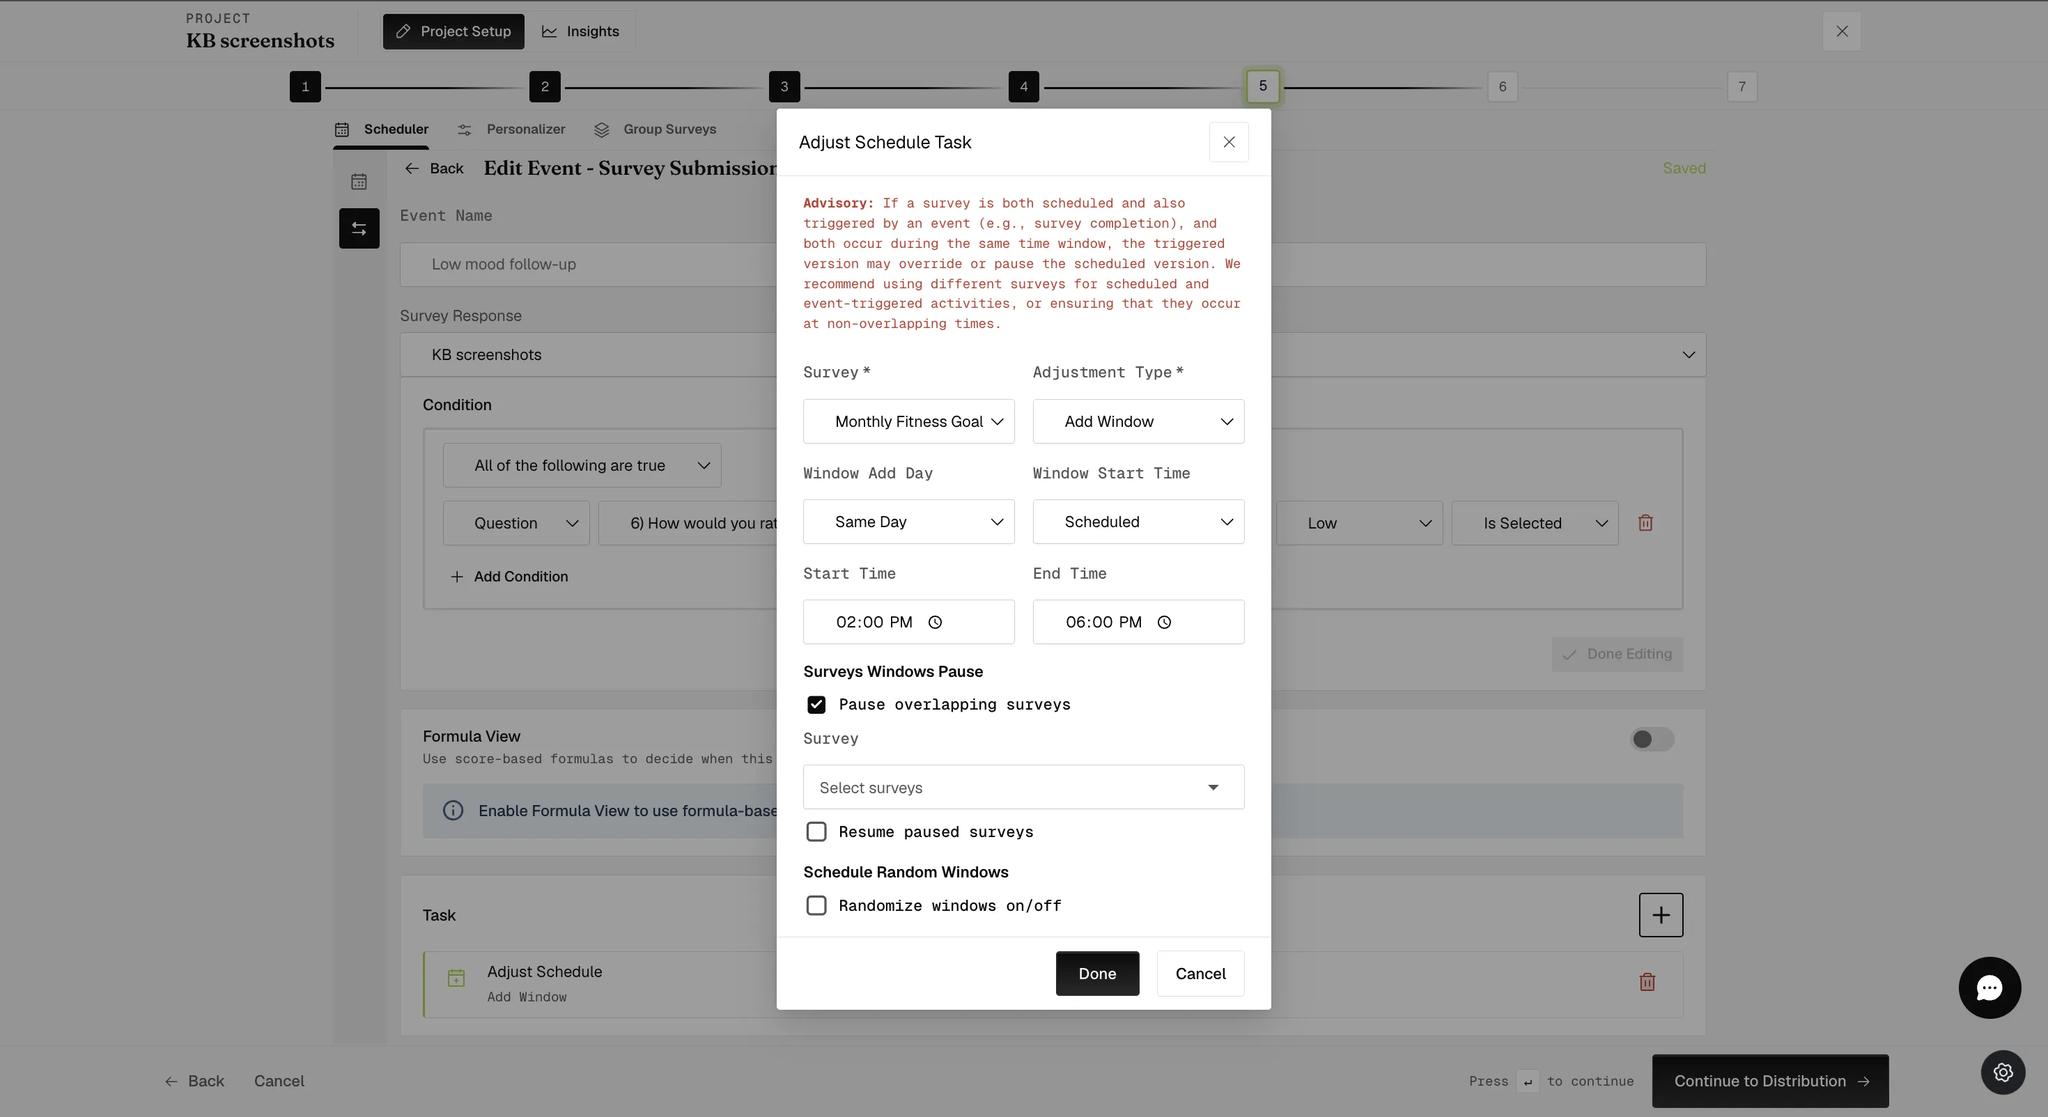Open the Adjustment Type Add Window dropdown
Viewport: 2048px width, 1117px height.
click(1139, 422)
